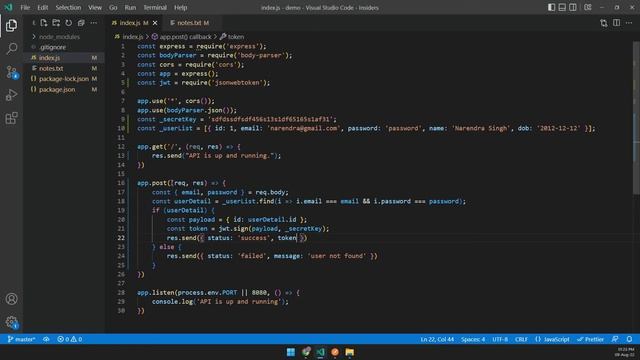
Task: Toggle the bottom panel visibility
Action: [562, 7]
